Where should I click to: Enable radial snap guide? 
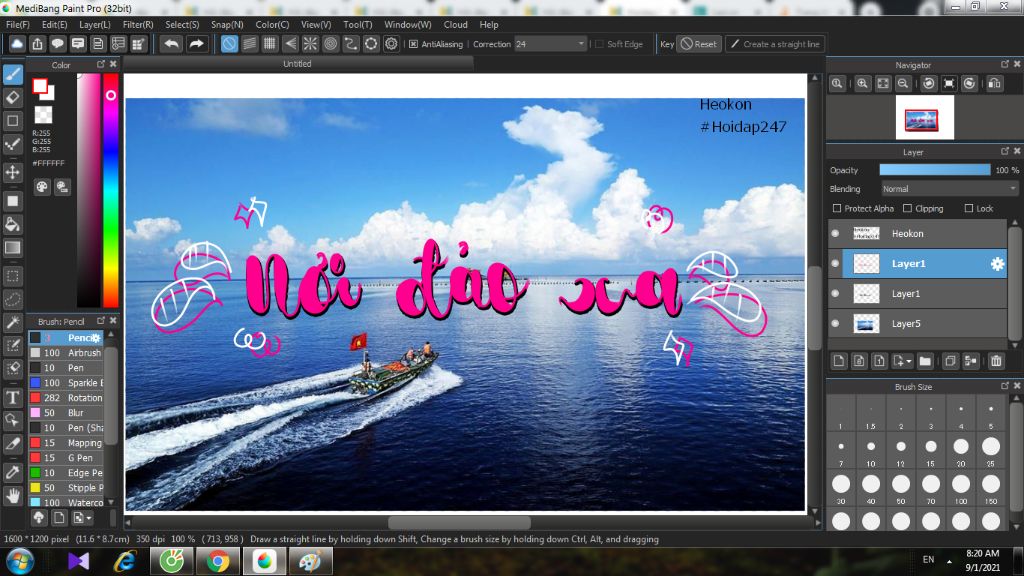(x=310, y=44)
